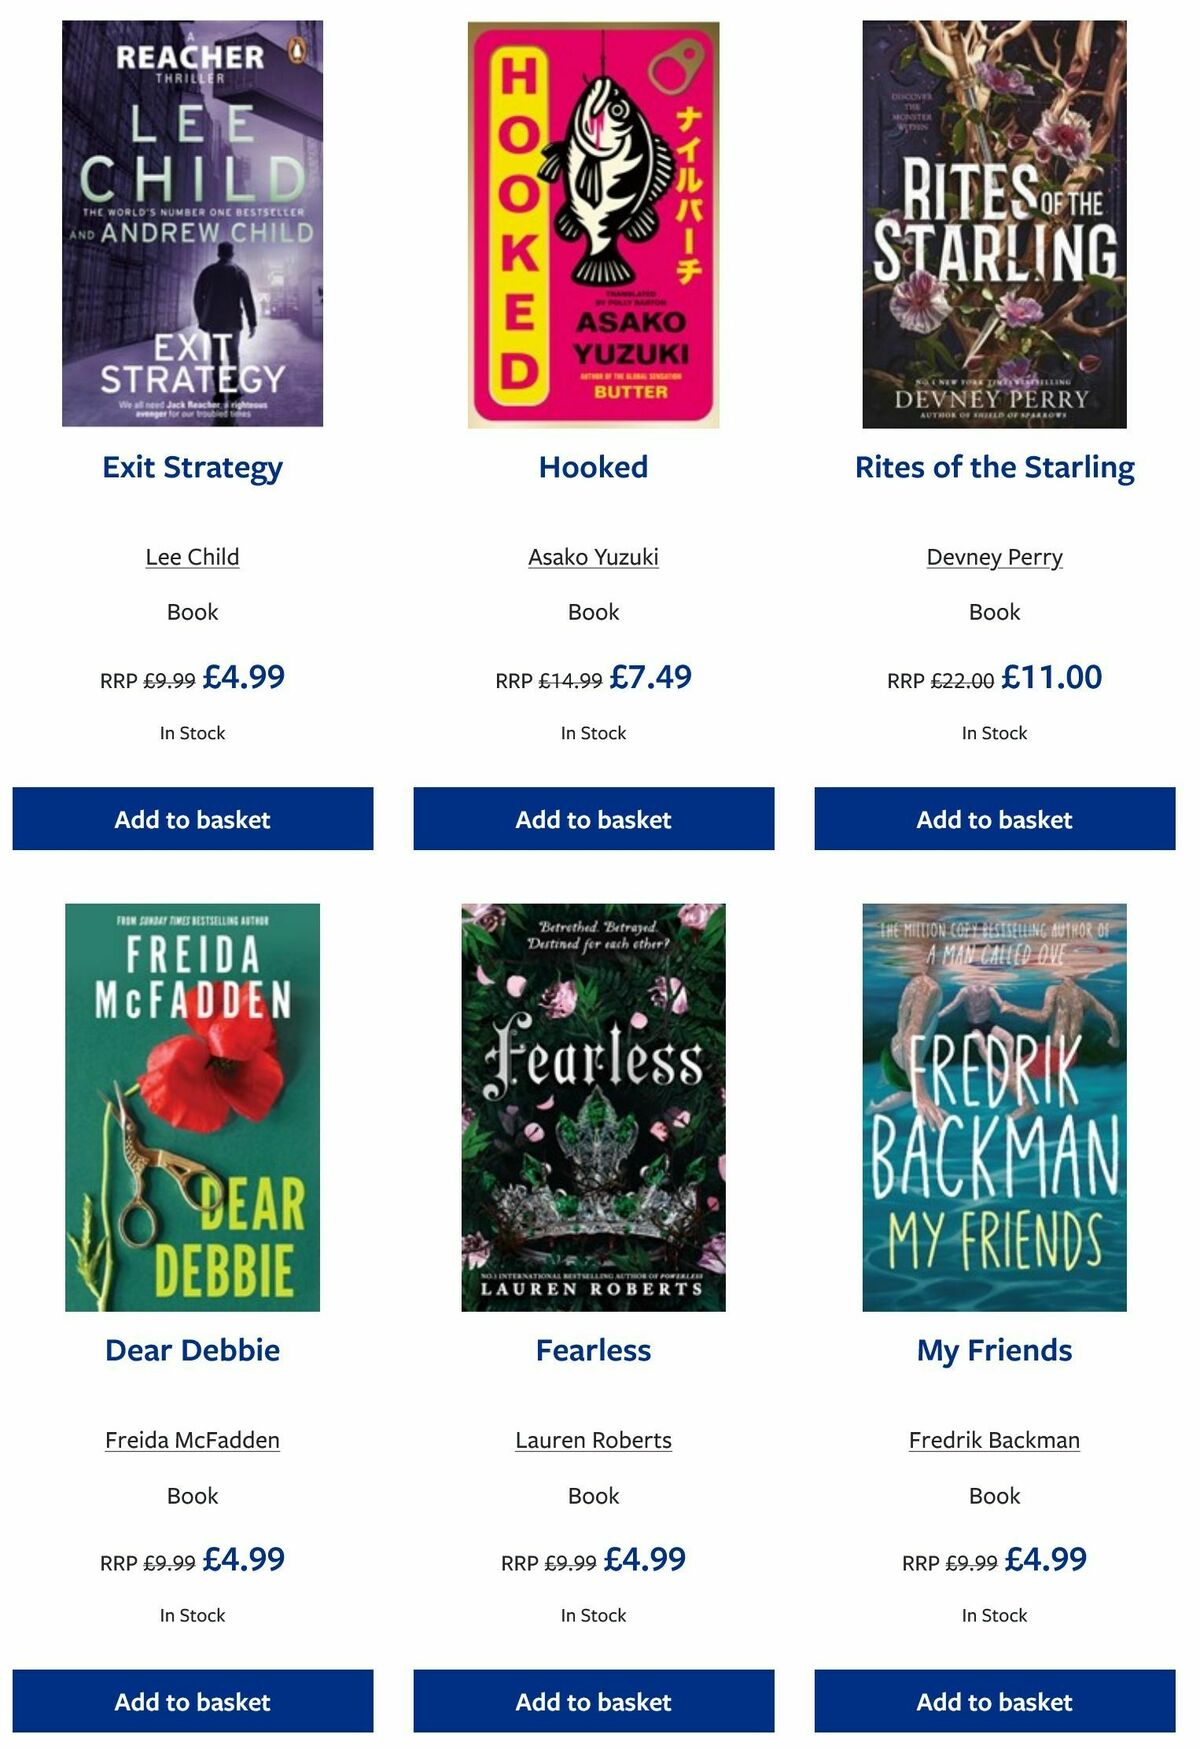View books by Asako Yuzuki
This screenshot has width=1200, height=1749.
point(594,557)
